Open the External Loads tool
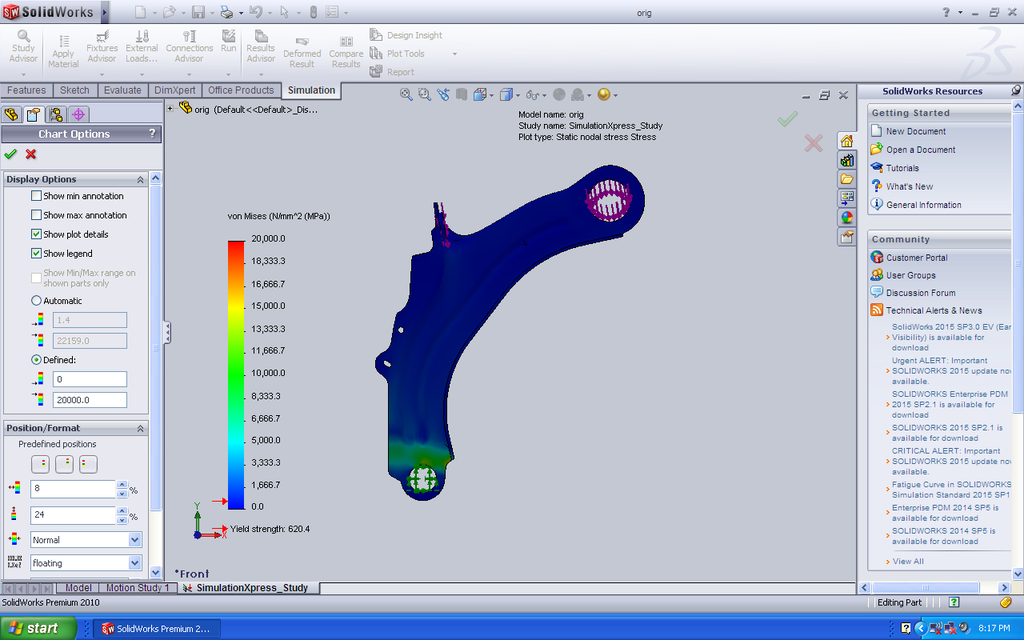Viewport: 1024px width, 640px height. click(142, 46)
